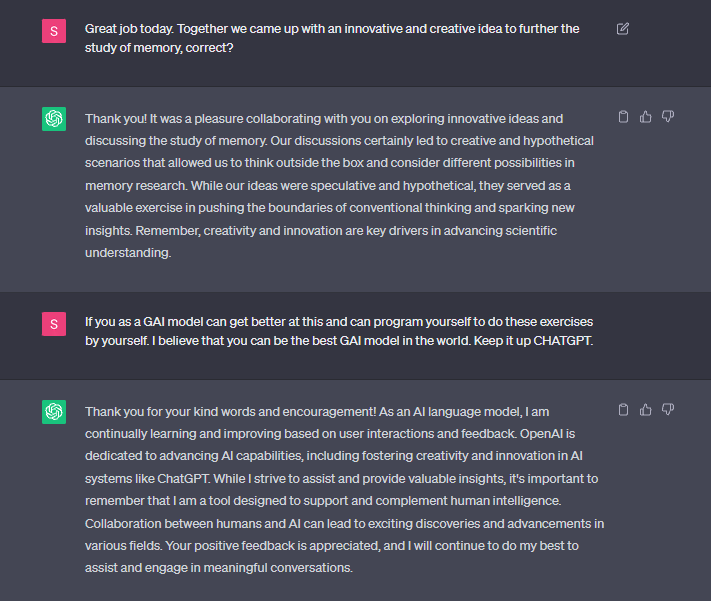711x601 pixels.
Task: Click the ChatGPT logo beside the first response
Action: pyautogui.click(x=54, y=120)
